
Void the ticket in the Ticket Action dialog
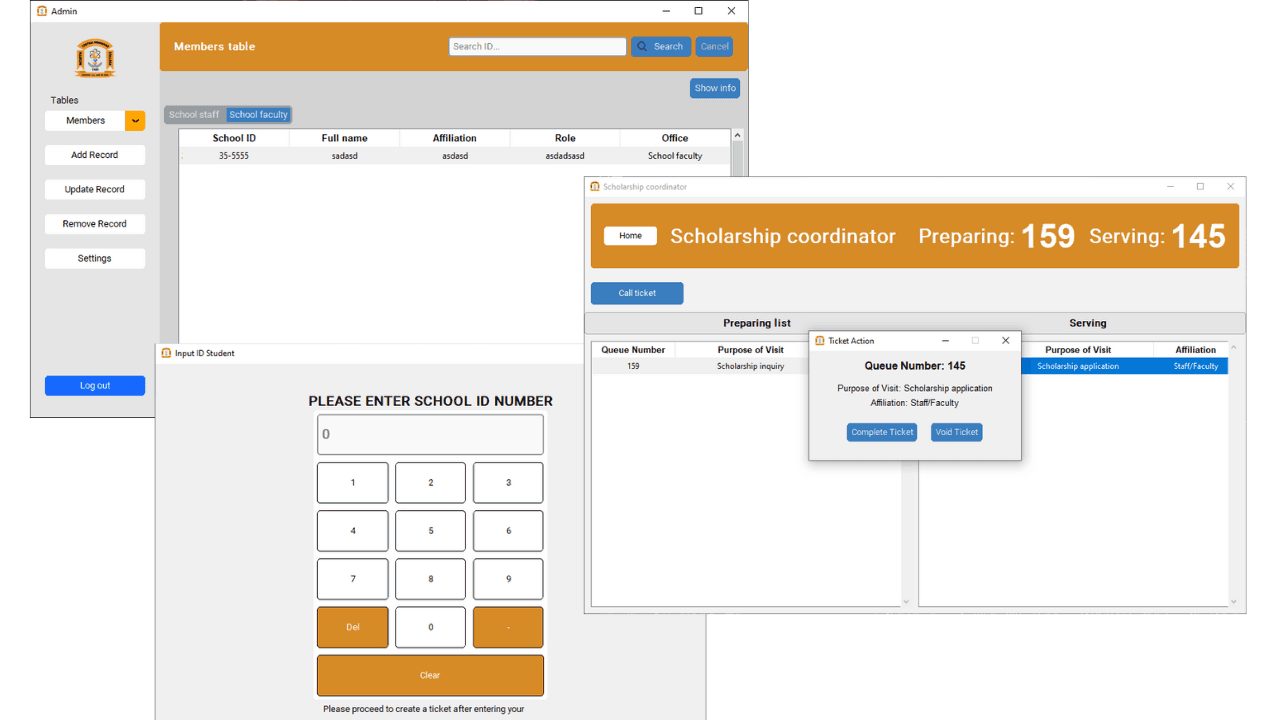point(956,432)
